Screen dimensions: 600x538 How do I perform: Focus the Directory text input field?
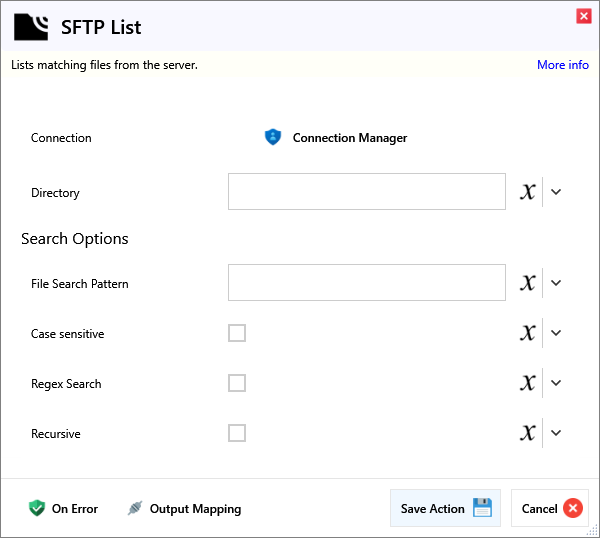coord(366,192)
